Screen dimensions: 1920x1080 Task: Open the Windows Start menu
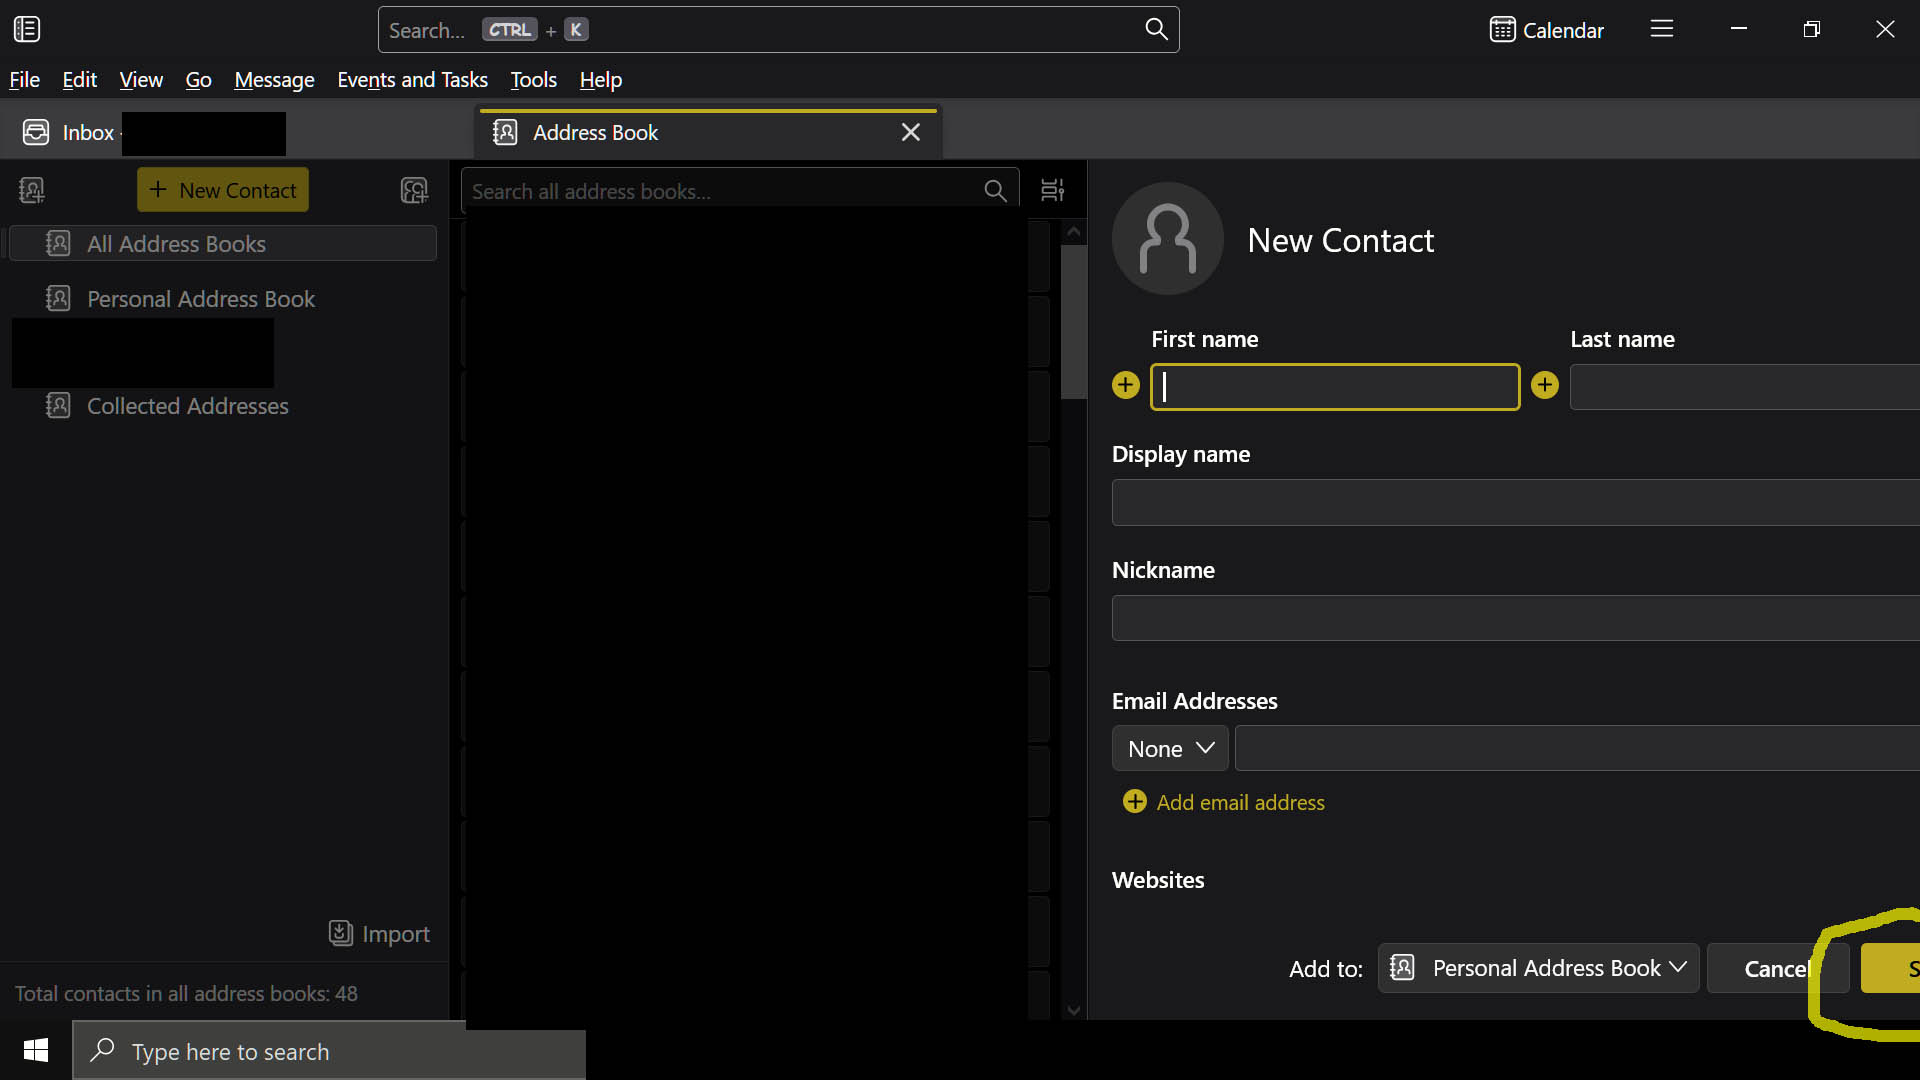(x=36, y=1050)
